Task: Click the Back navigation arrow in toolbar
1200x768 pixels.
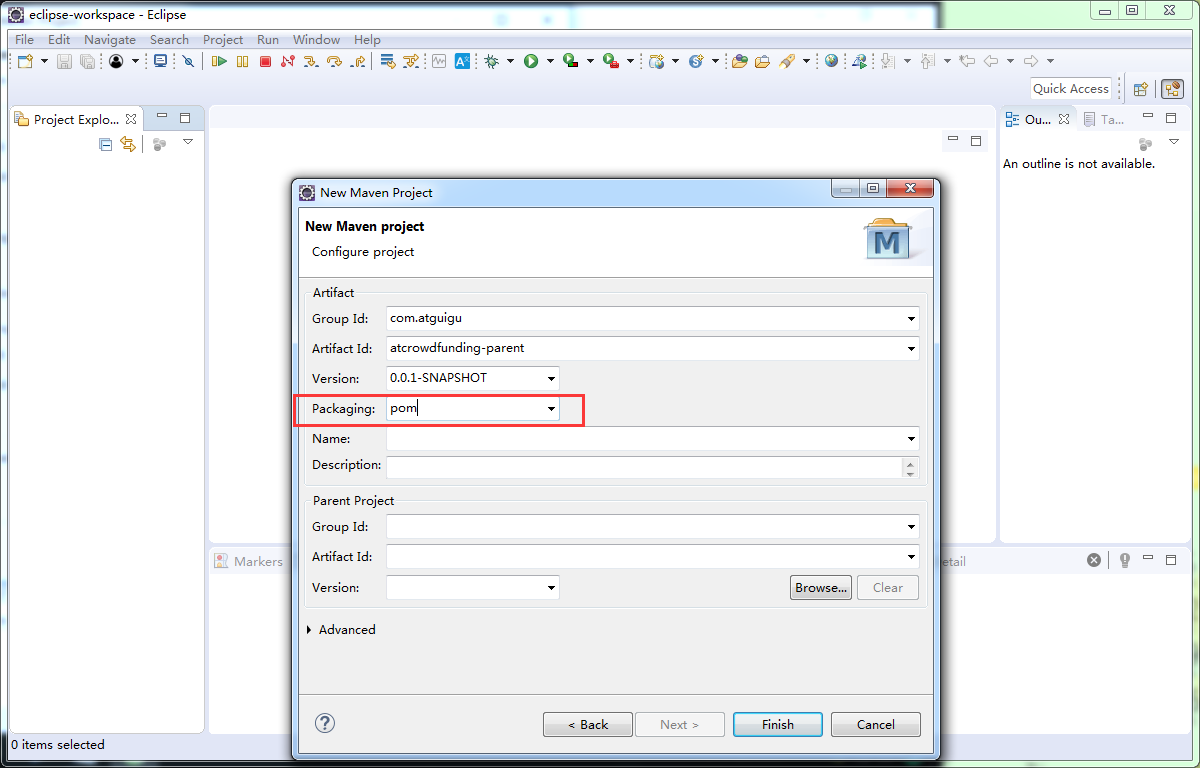Action: [991, 61]
